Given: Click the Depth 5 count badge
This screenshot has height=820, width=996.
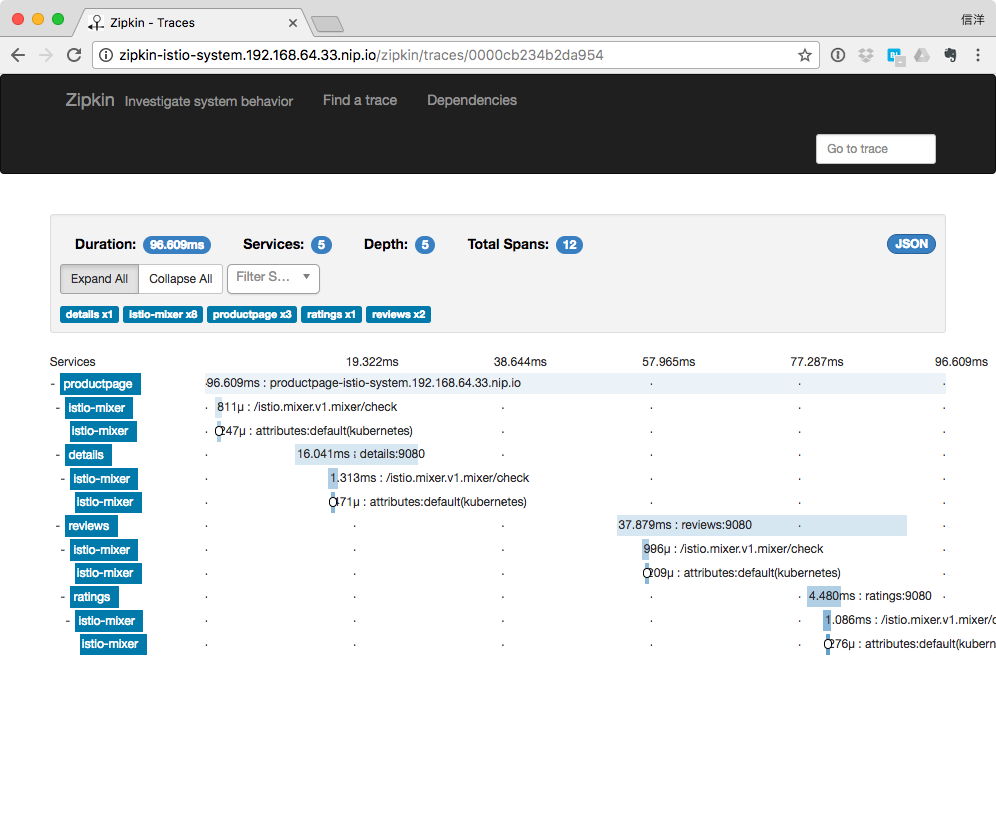Looking at the screenshot, I should pyautogui.click(x=425, y=245).
